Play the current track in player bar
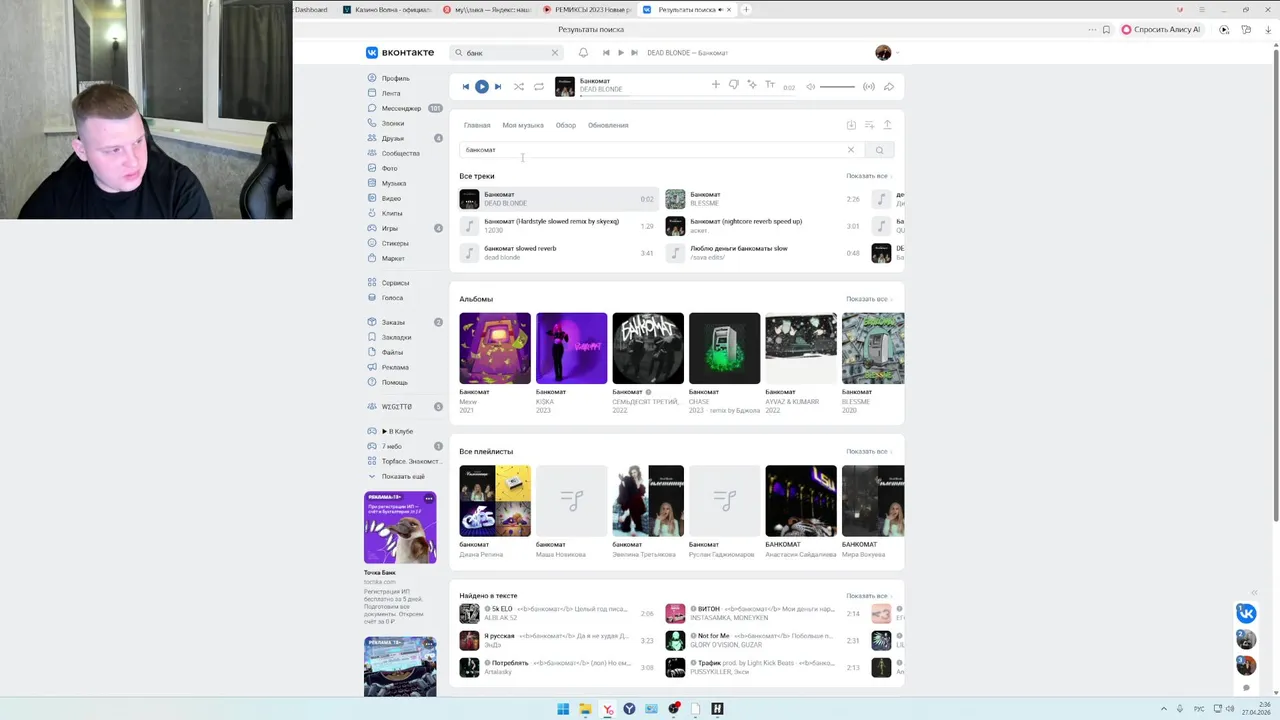This screenshot has height=720, width=1280. click(481, 86)
